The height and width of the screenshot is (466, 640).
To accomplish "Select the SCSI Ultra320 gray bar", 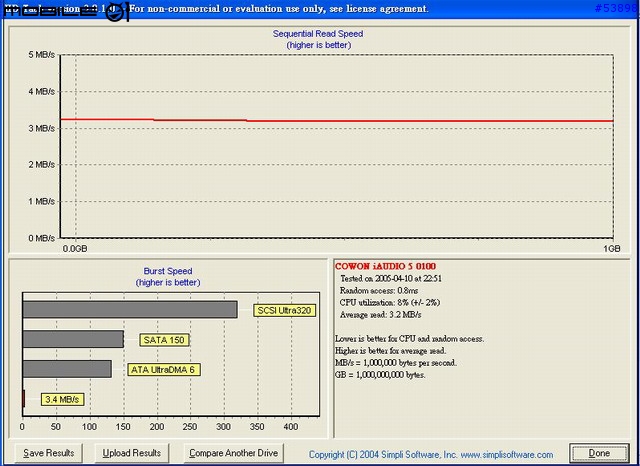I will point(130,310).
